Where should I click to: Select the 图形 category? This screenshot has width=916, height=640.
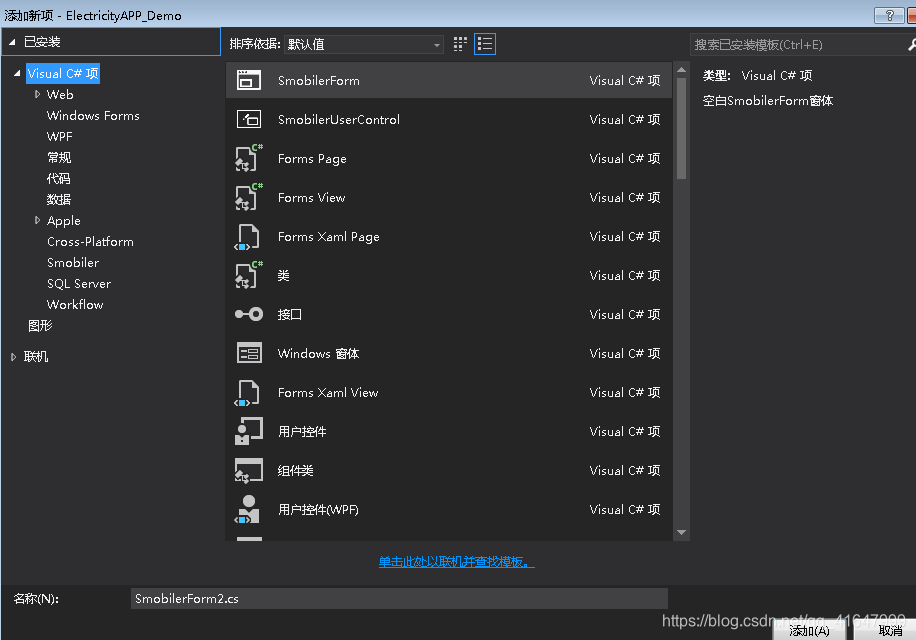click(40, 326)
